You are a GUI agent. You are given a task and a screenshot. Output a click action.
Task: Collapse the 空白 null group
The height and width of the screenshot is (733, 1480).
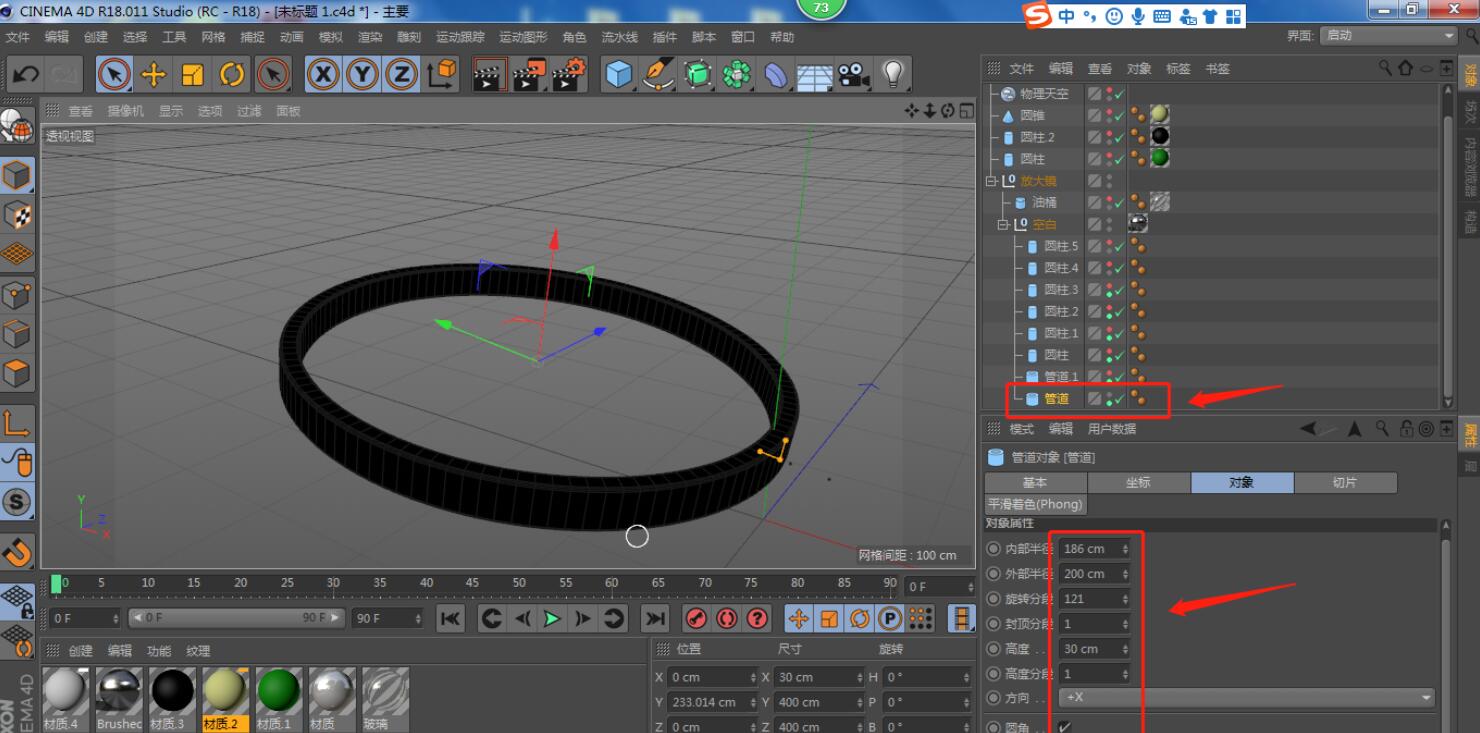pyautogui.click(x=1004, y=225)
